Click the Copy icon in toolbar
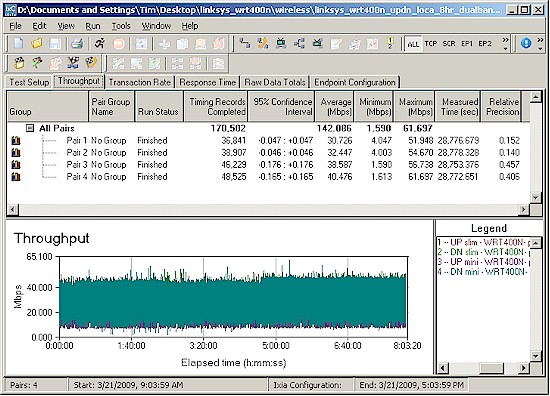 [x=182, y=43]
